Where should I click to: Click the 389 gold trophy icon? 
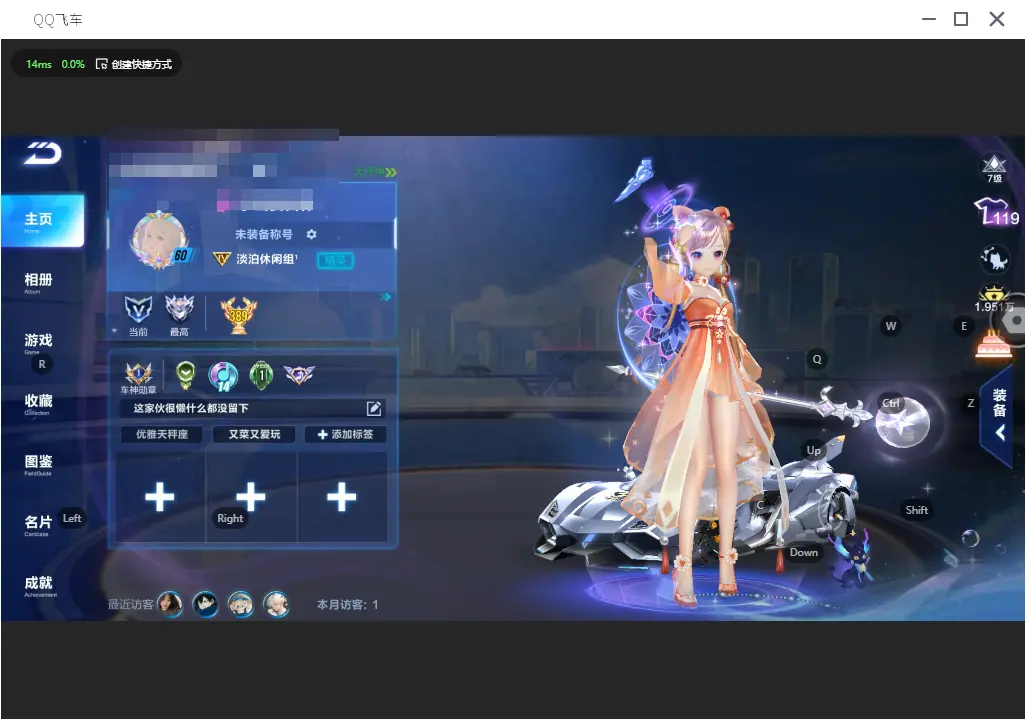coord(239,314)
